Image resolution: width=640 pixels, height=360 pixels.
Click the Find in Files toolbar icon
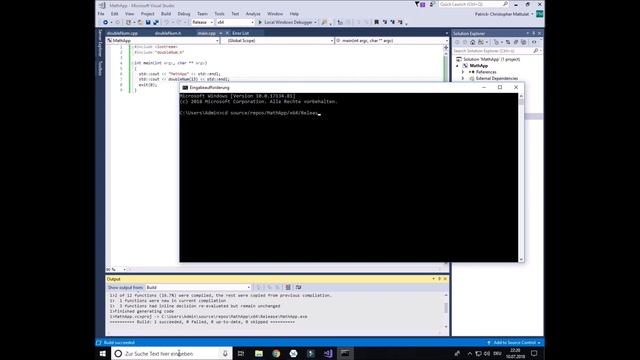point(324,22)
